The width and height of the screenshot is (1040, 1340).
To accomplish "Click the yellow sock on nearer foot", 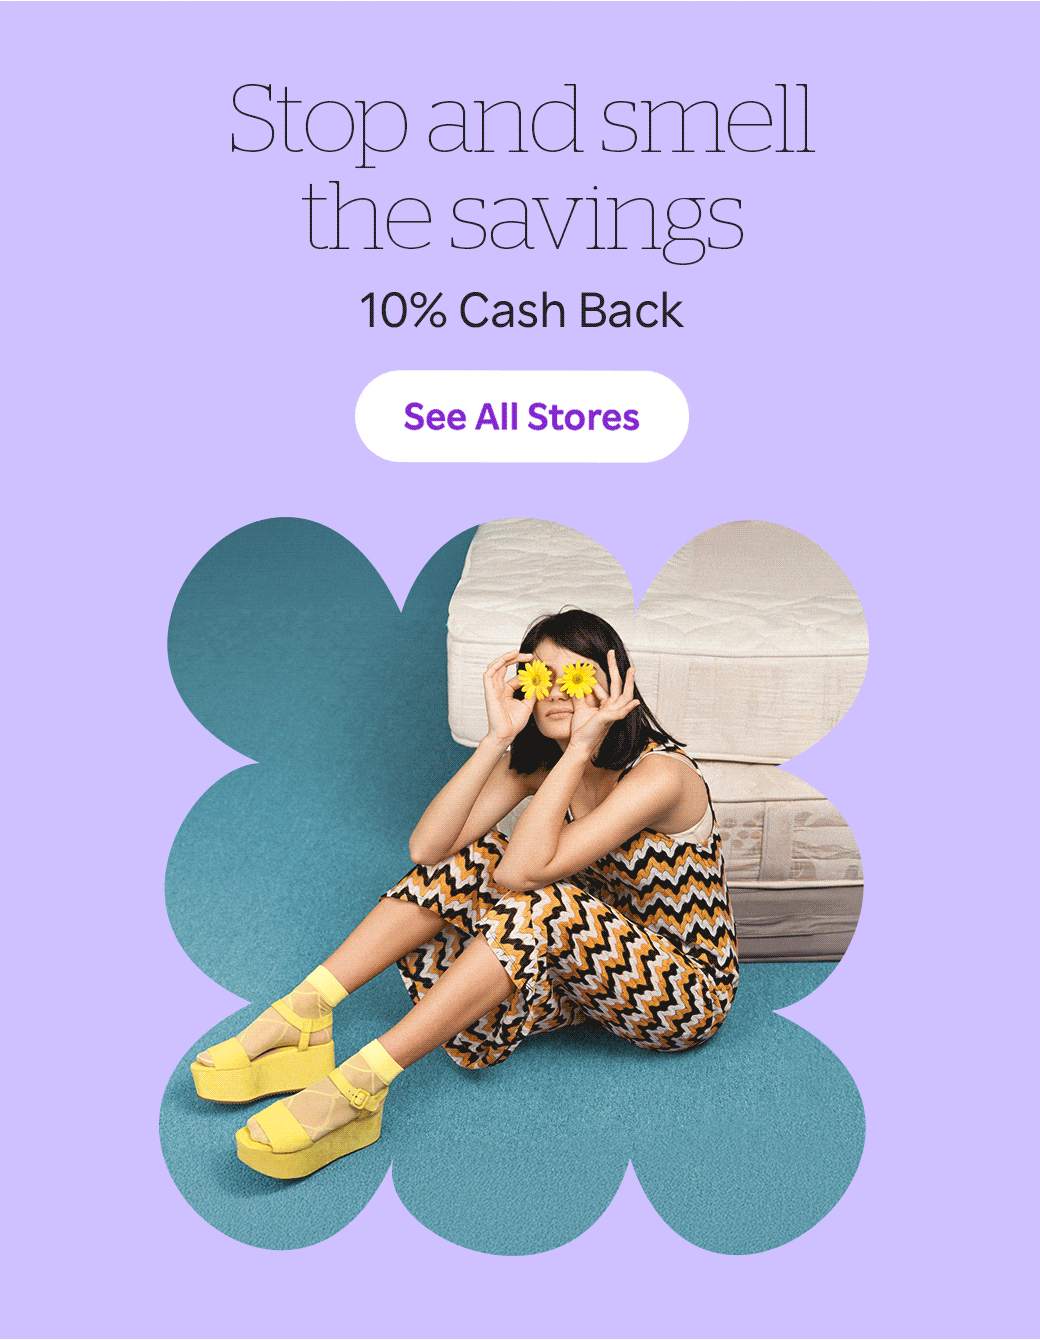I will coord(378,1066).
